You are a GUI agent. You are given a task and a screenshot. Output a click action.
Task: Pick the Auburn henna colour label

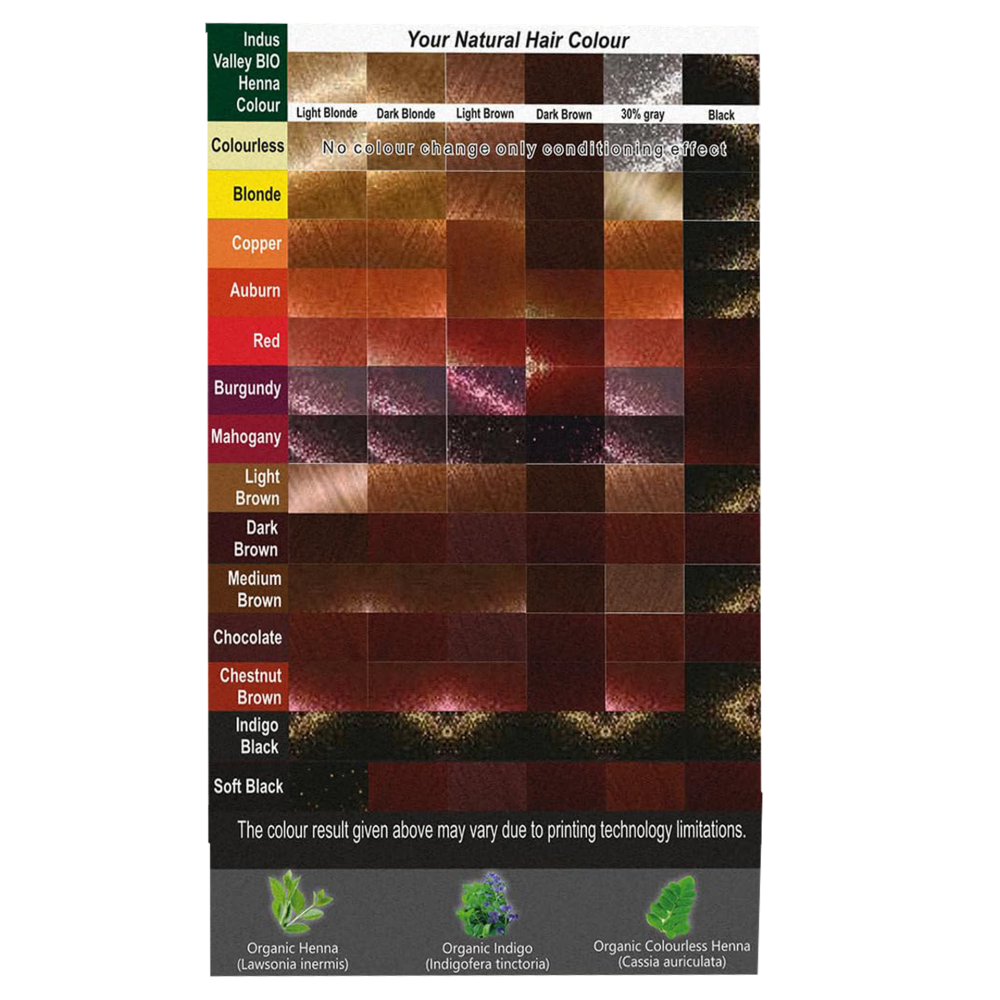point(247,292)
